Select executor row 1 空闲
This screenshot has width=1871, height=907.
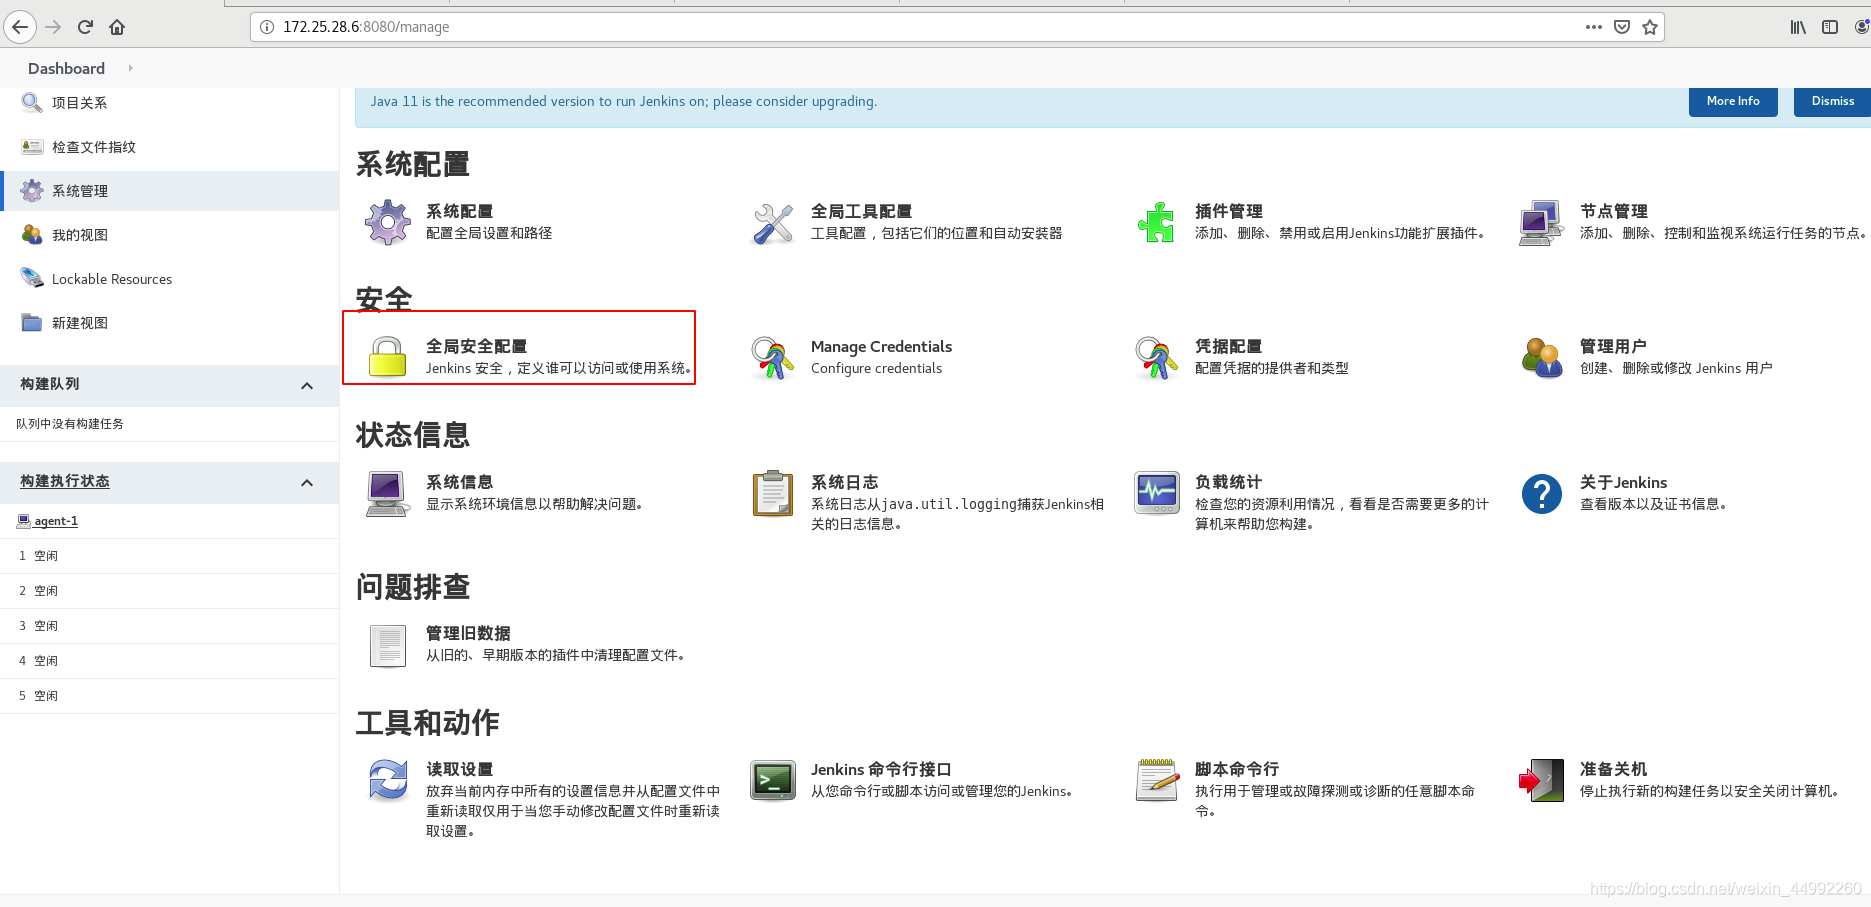click(170, 556)
